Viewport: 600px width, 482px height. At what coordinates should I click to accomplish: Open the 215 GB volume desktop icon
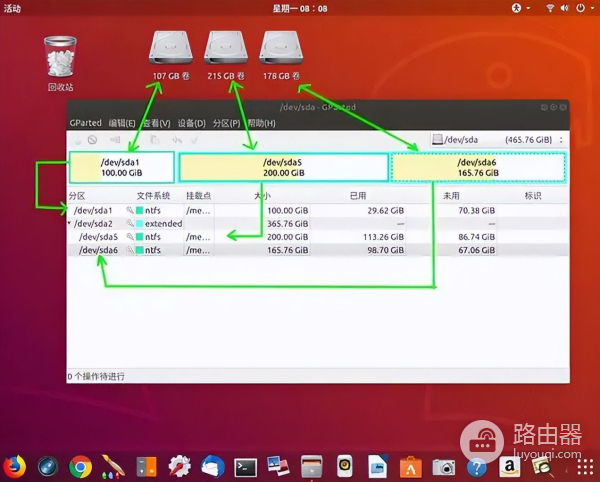coord(225,48)
